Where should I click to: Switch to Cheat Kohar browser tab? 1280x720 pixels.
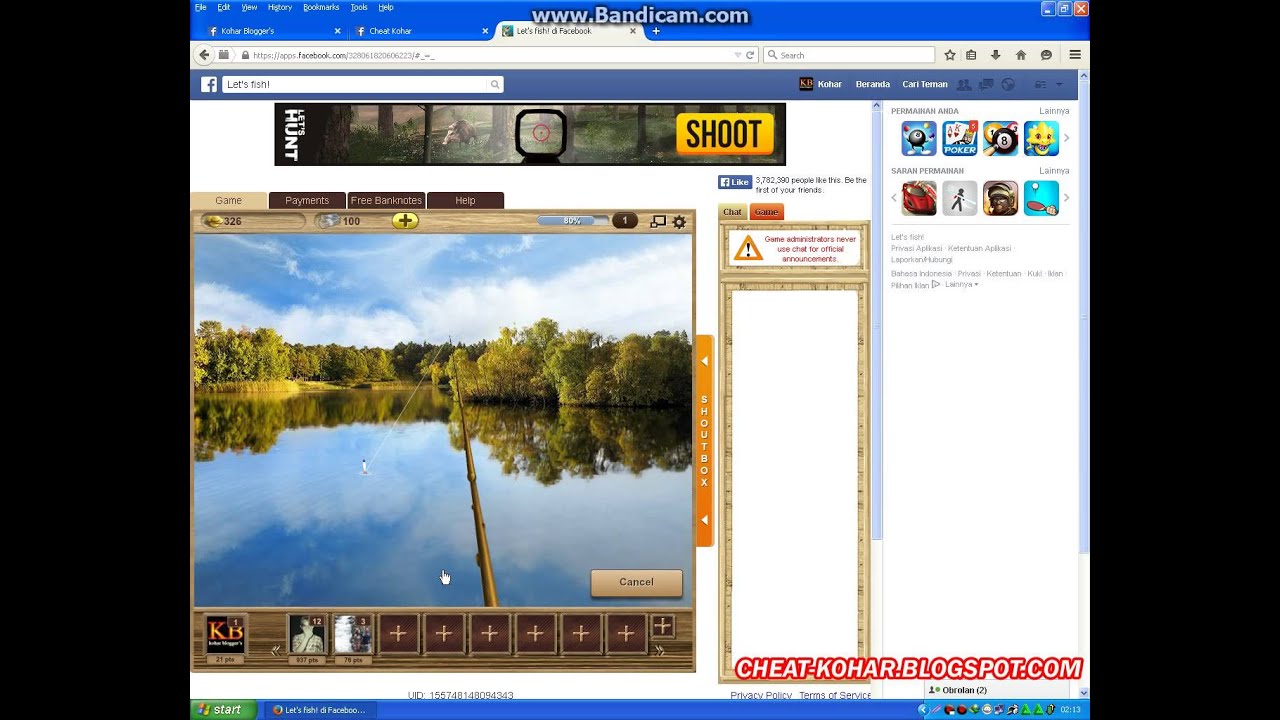click(420, 31)
